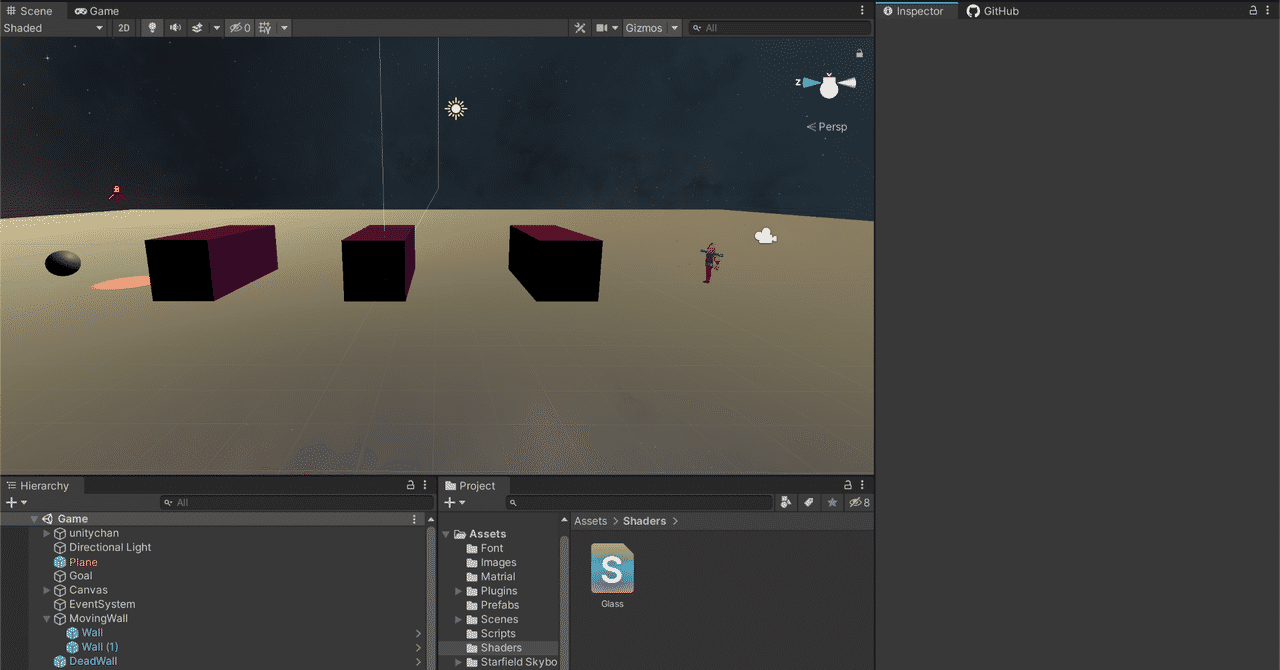Search assets by label tag icon

[x=809, y=503]
